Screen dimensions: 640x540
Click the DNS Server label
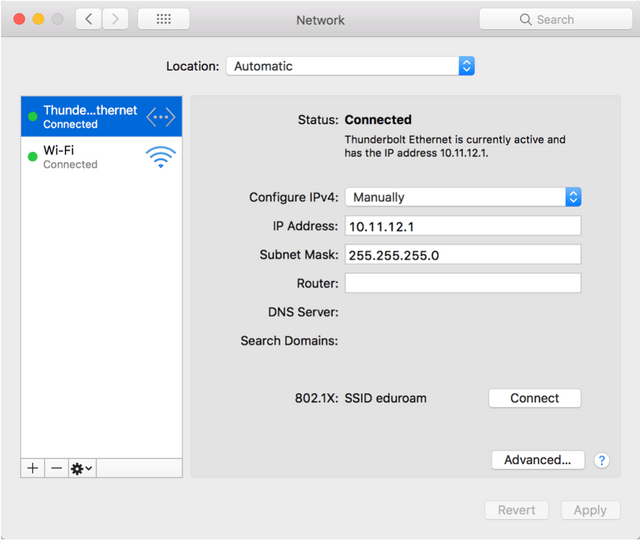(303, 312)
